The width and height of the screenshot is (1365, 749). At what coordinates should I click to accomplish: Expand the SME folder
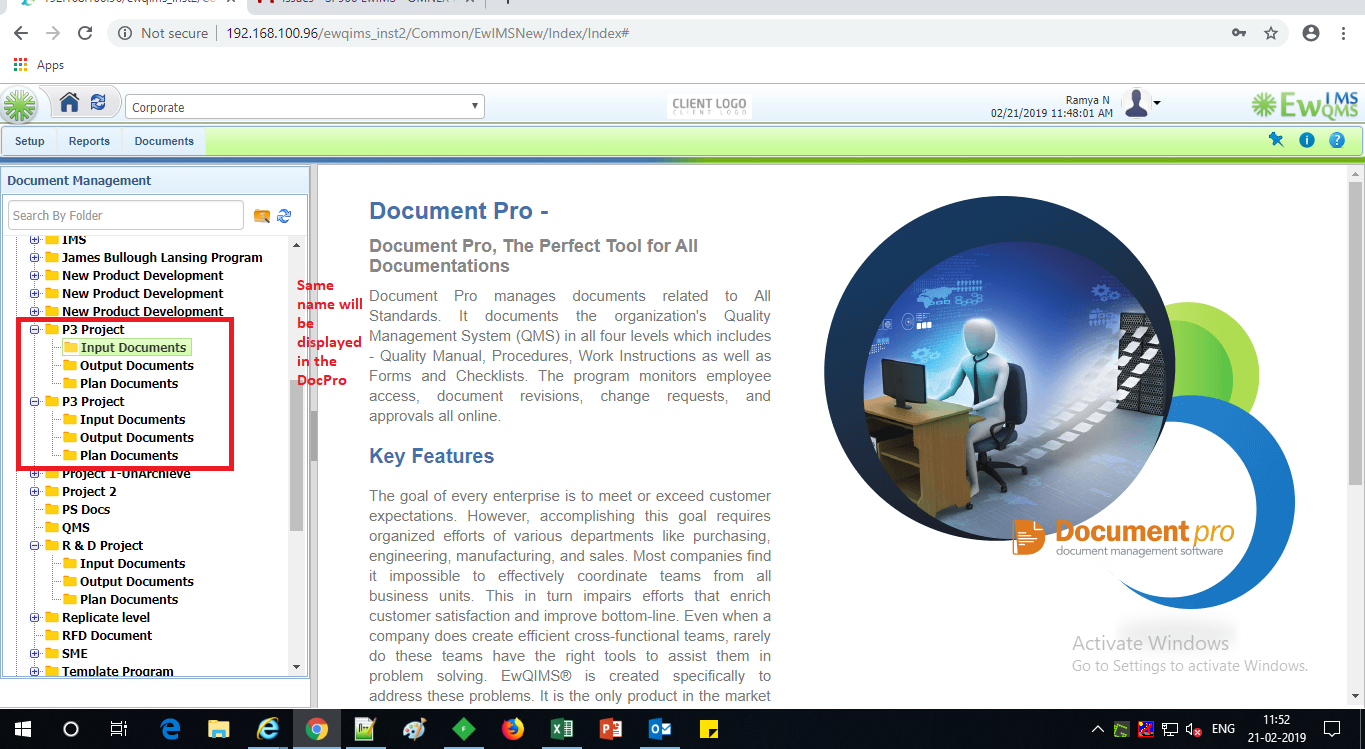tap(35, 654)
